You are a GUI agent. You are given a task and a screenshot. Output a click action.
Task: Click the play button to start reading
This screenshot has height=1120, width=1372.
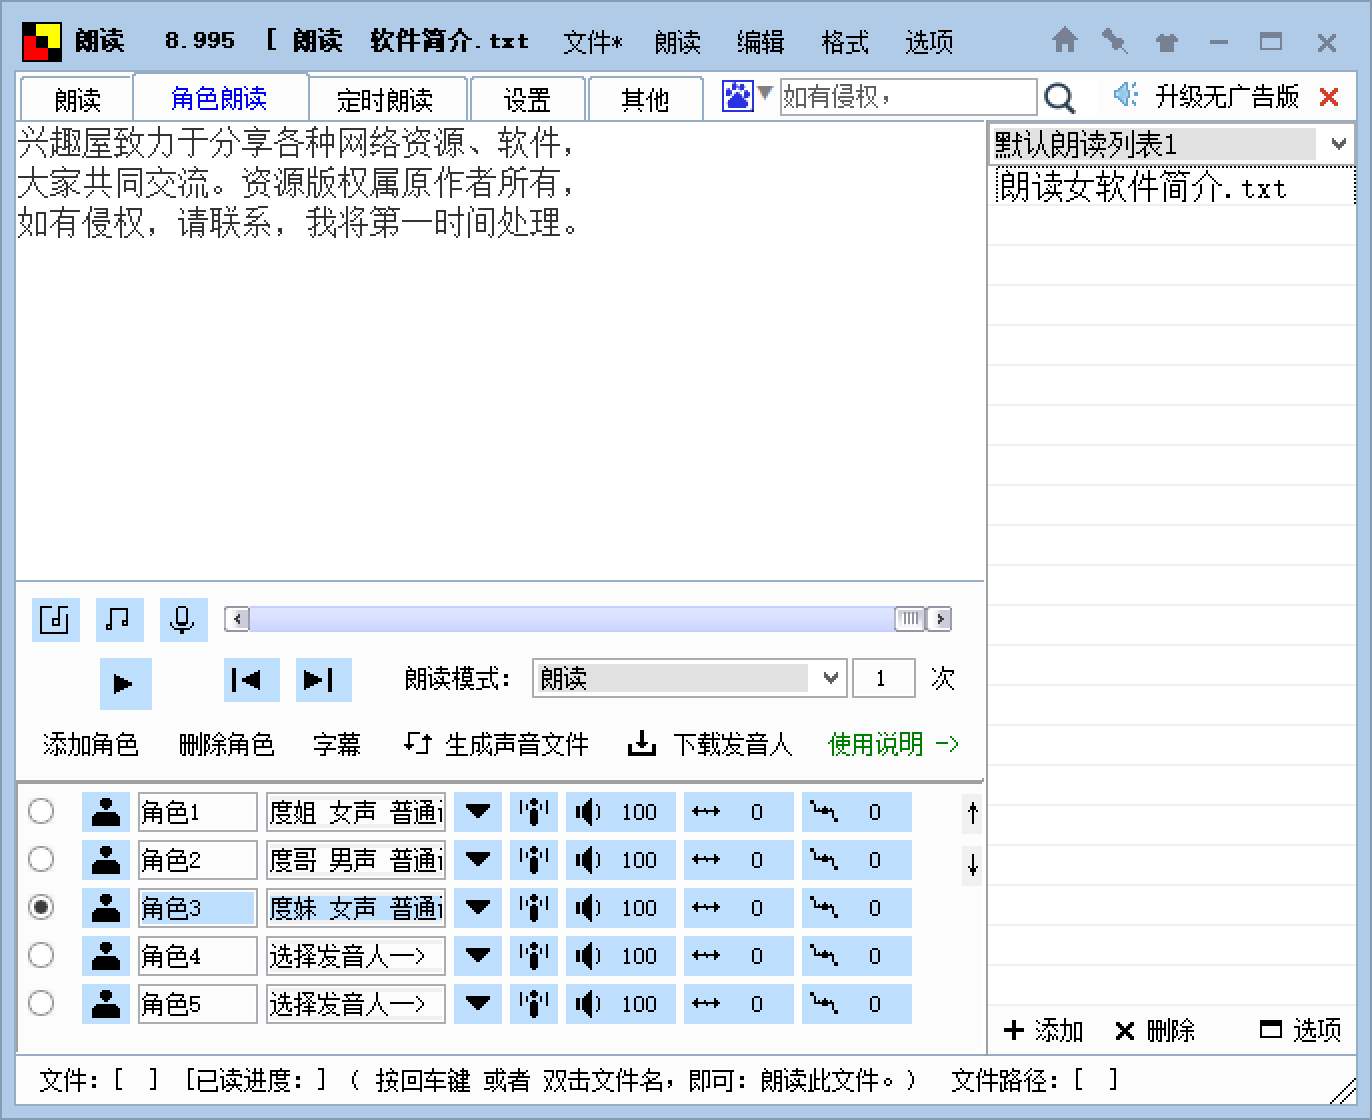[124, 683]
